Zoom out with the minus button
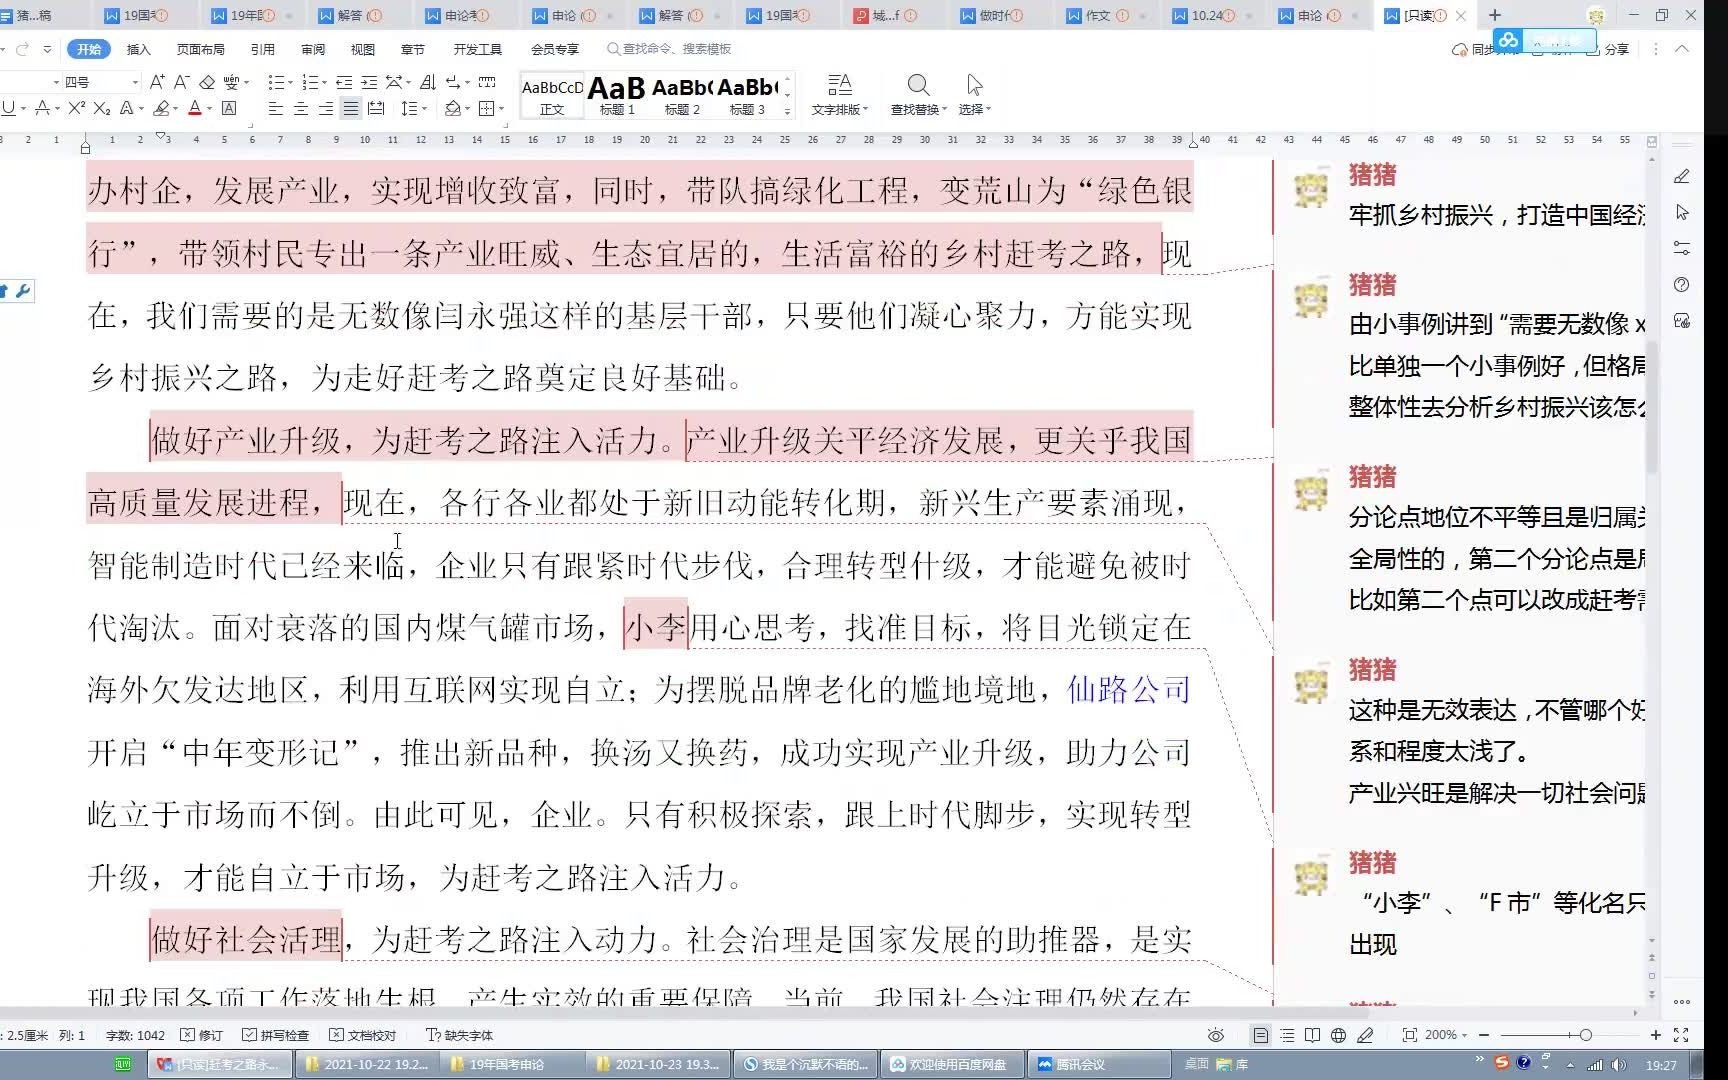1728x1080 pixels. [x=1484, y=1035]
